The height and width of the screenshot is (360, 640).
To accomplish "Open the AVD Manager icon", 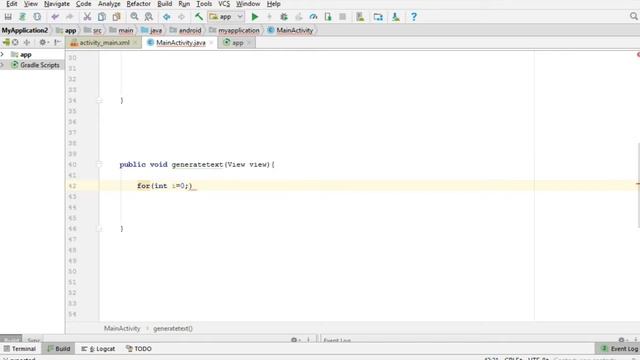I will coord(360,17).
